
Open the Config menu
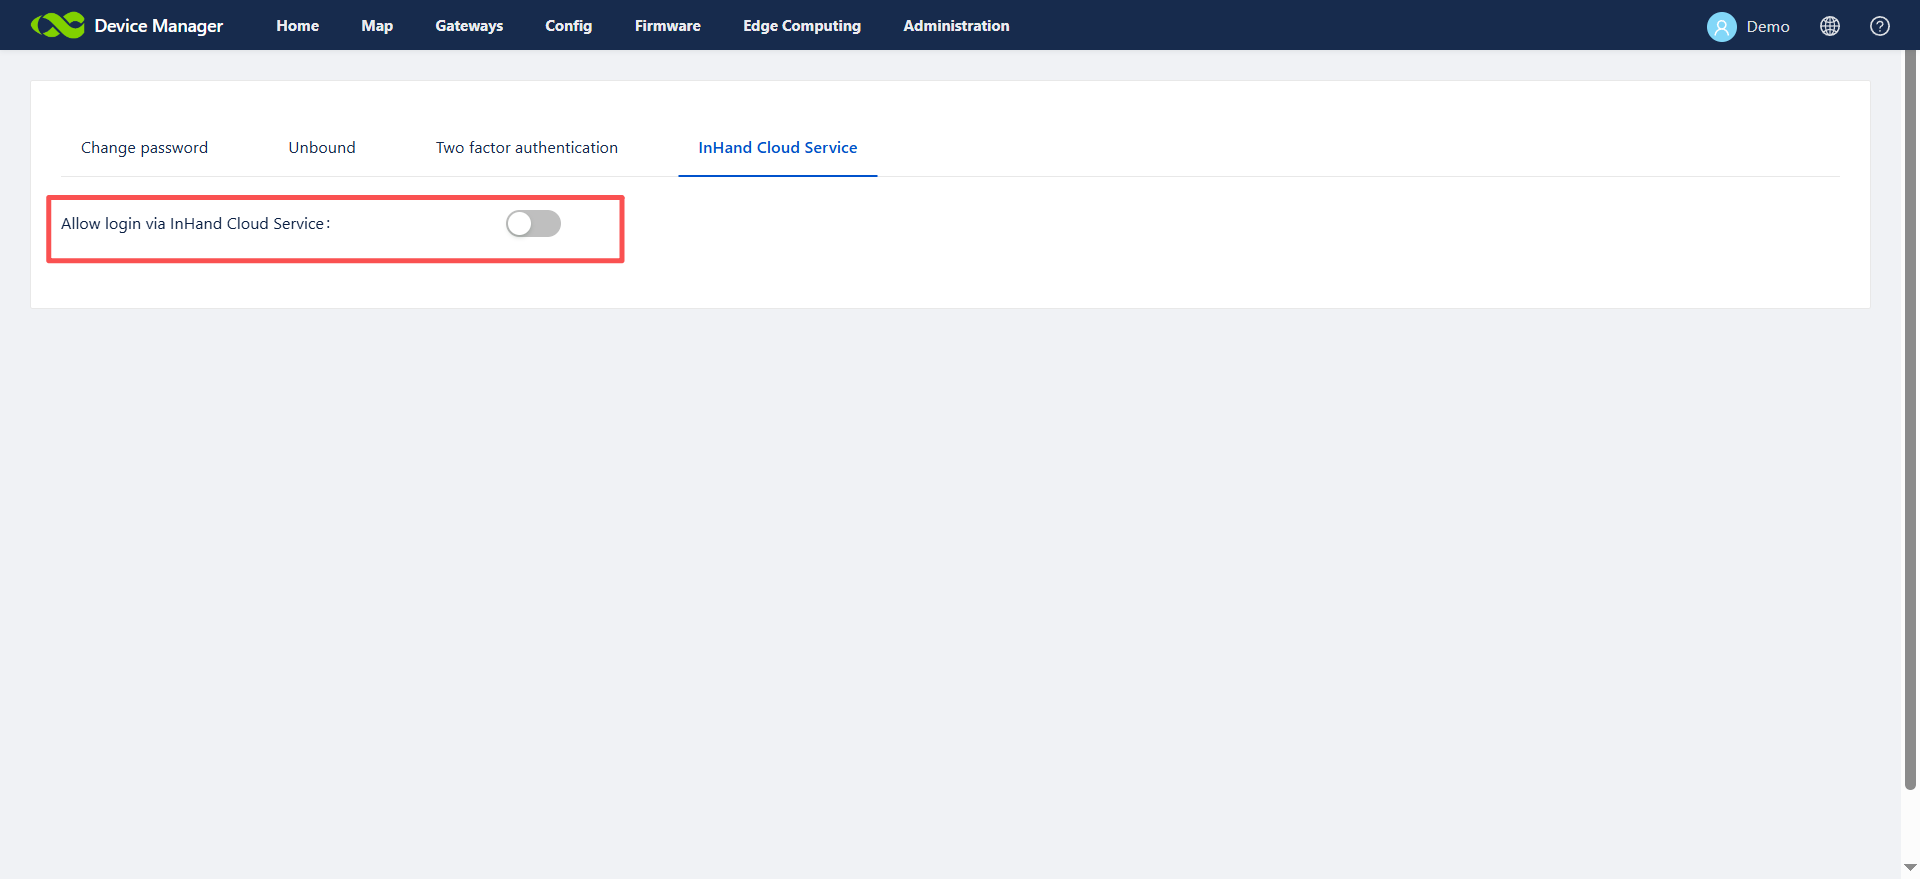[568, 26]
